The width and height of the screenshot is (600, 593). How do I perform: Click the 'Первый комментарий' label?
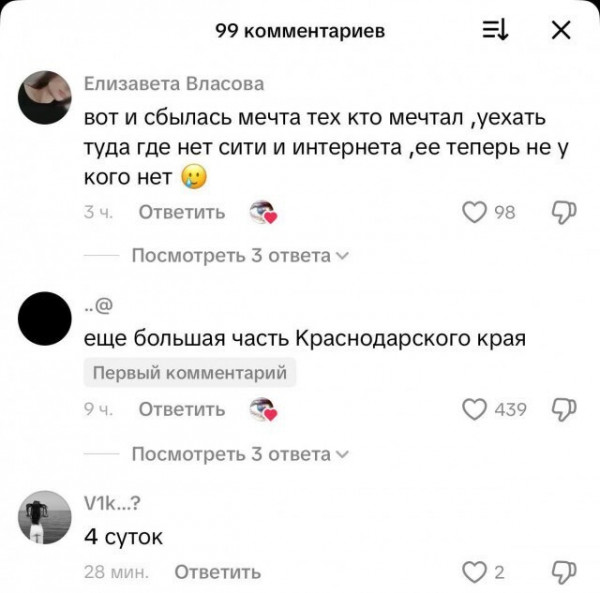190,372
